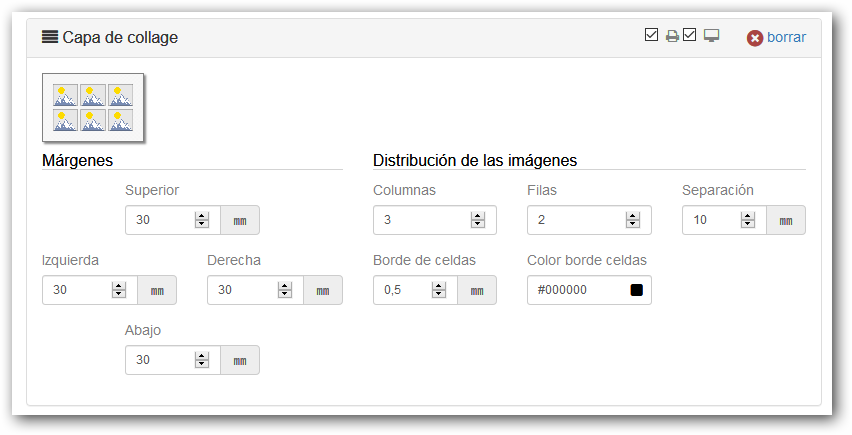Screen dimensions: 852x435
Task: Toggle the screen visibility checkbox
Action: pyautogui.click(x=690, y=35)
